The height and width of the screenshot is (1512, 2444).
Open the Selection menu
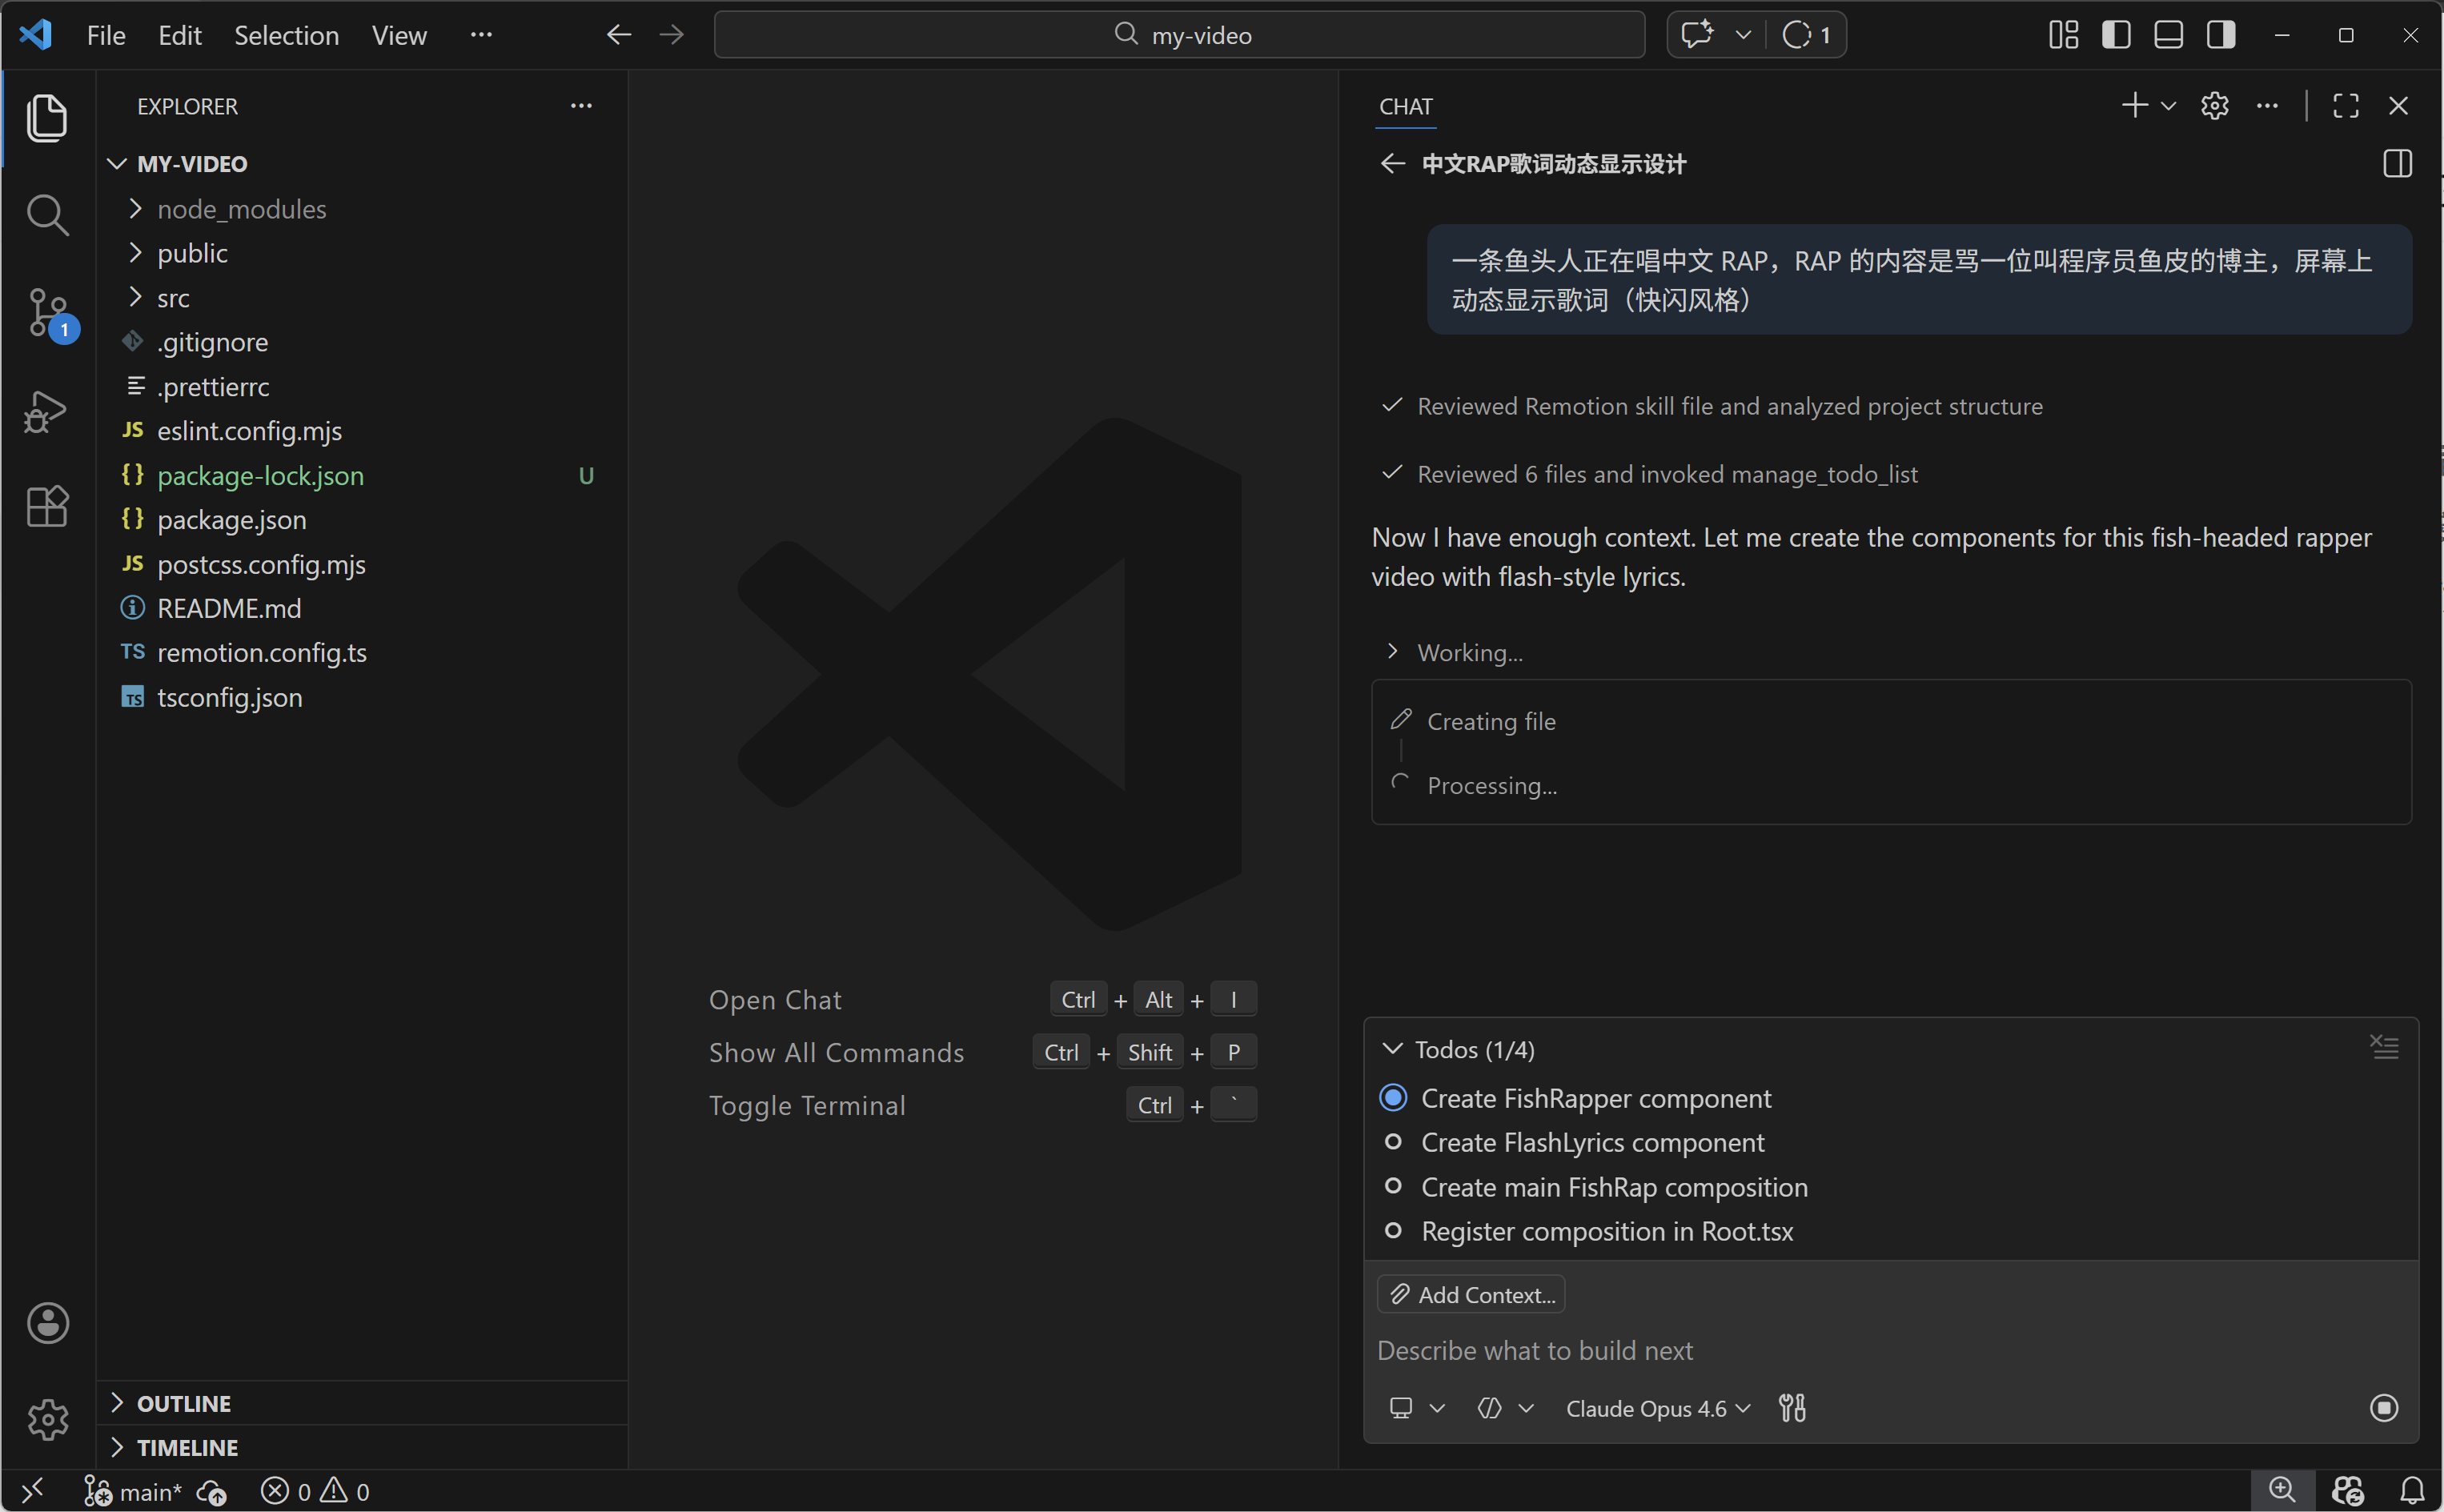tap(286, 35)
